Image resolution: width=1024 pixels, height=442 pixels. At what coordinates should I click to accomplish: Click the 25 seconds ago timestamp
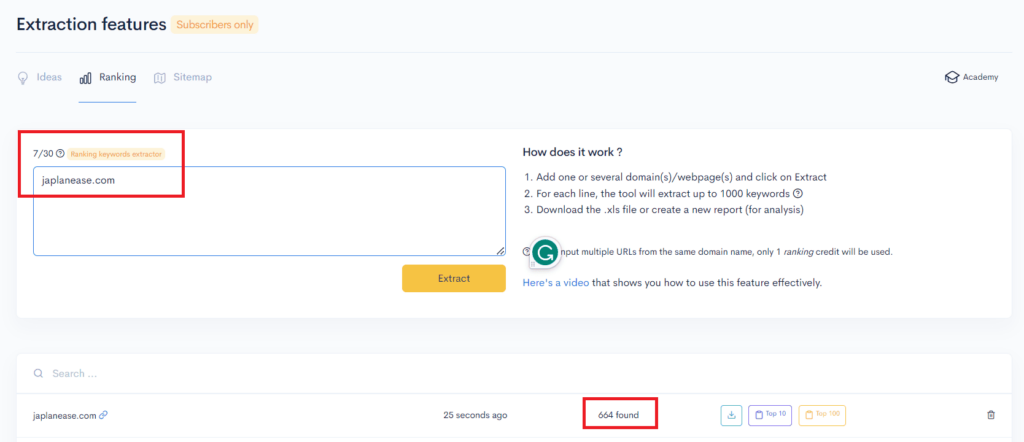[475, 415]
